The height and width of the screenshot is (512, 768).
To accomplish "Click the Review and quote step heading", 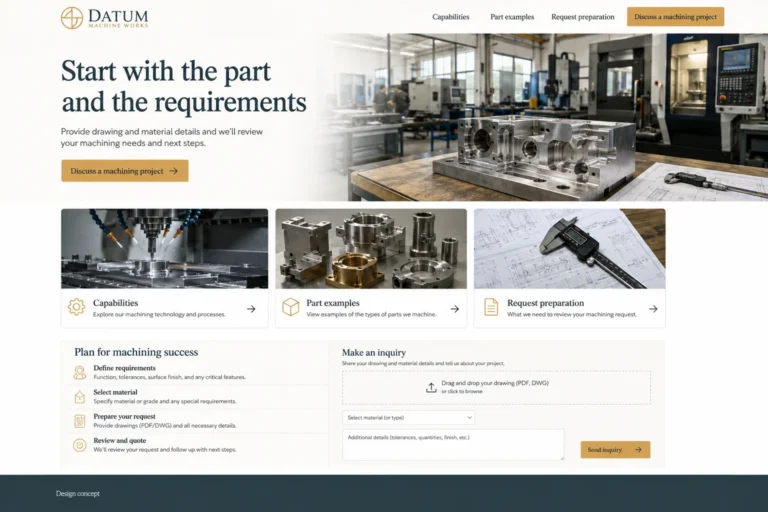I will [x=120, y=440].
